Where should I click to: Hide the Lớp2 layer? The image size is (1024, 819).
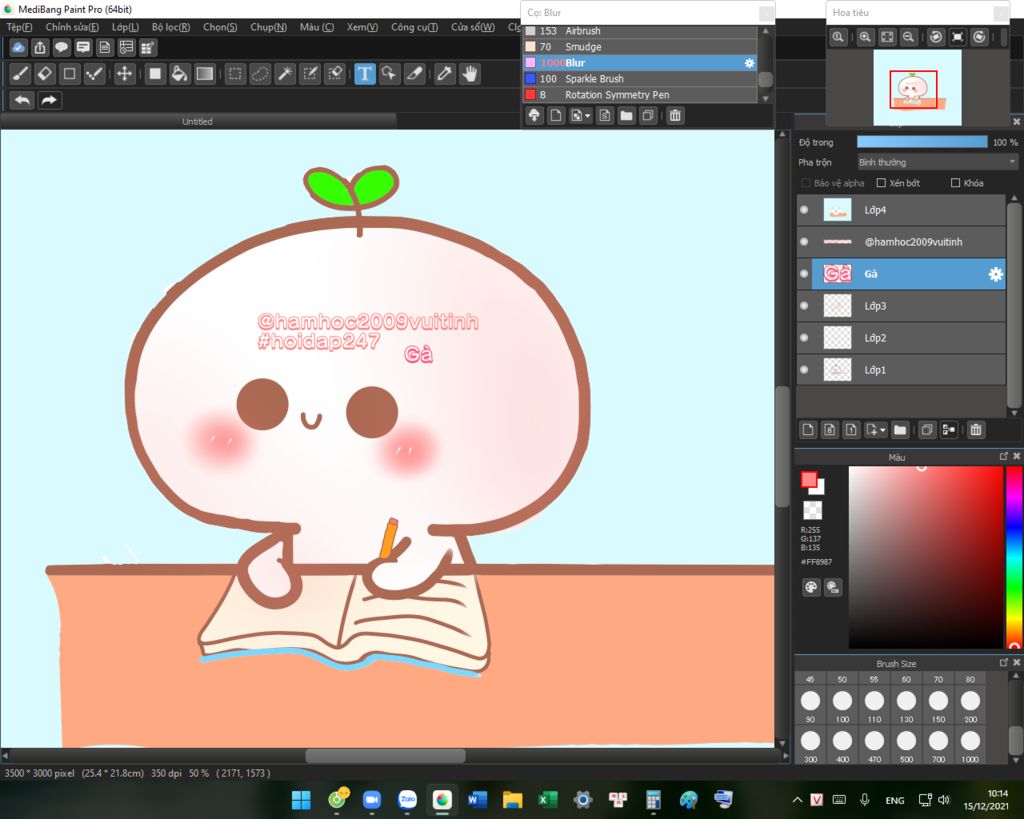(804, 338)
